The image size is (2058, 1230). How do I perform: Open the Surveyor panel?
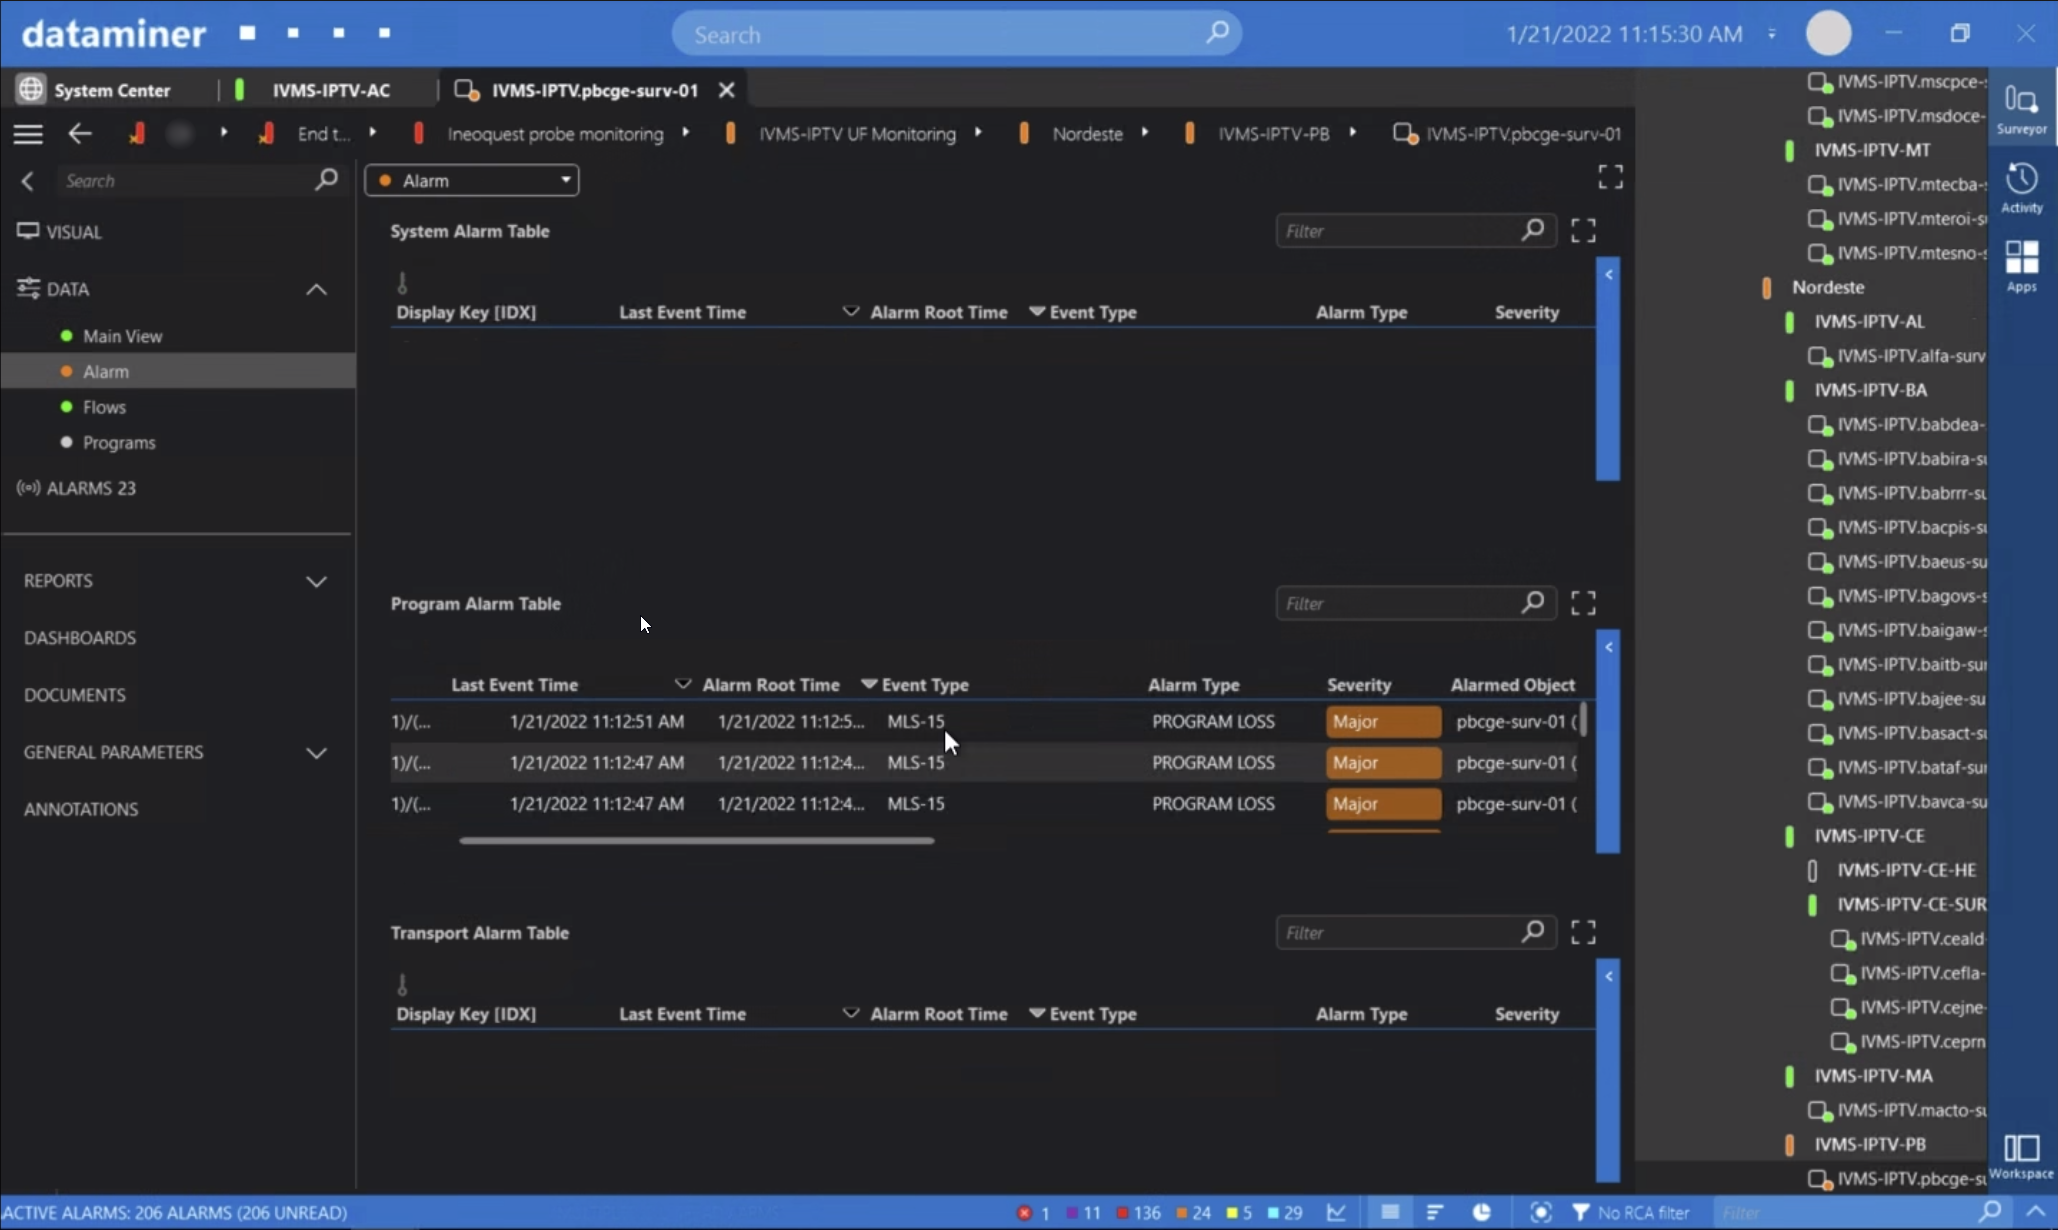(2021, 108)
